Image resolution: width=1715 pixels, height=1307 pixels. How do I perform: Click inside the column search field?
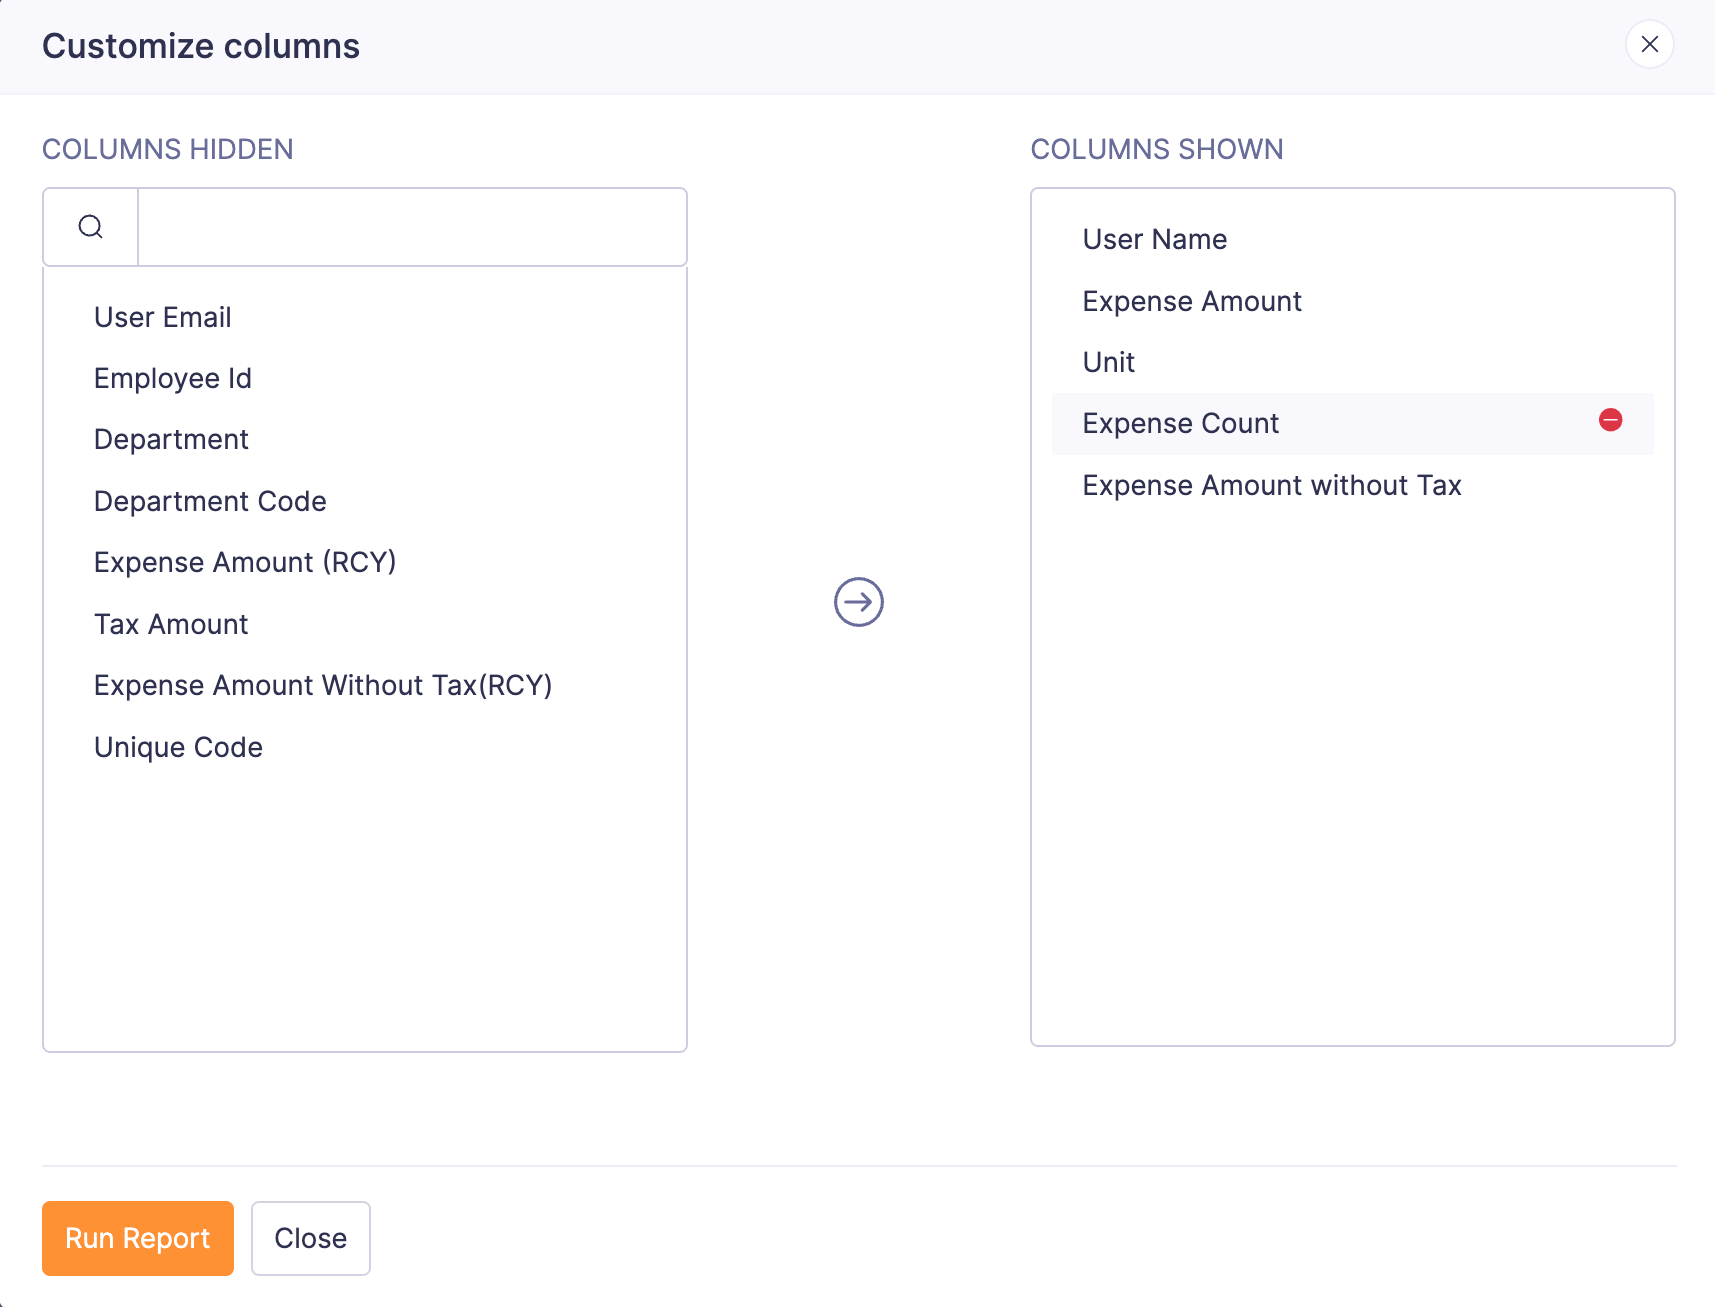click(x=410, y=226)
